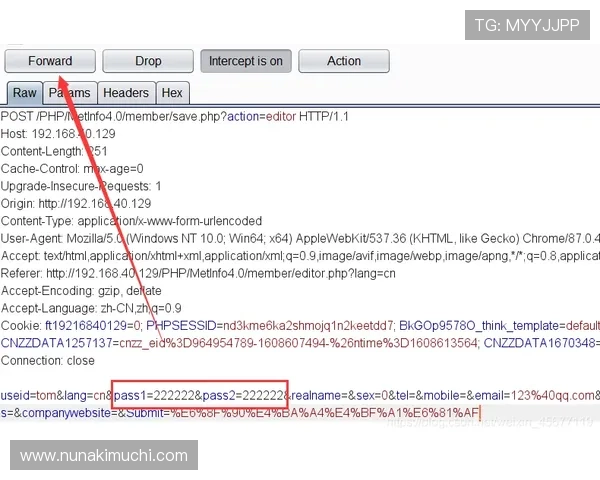Click the pass1=222222 parameter

[154, 395]
